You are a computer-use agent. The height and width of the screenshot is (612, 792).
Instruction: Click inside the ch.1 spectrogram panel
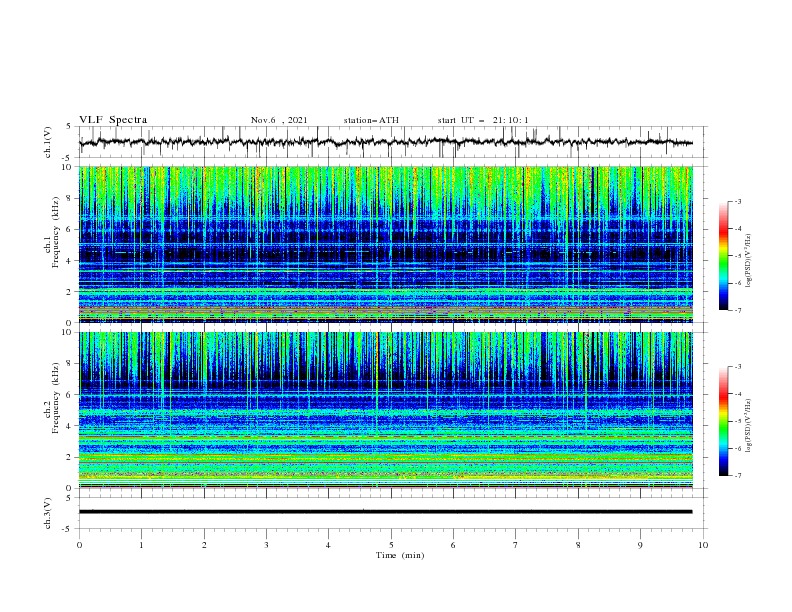click(x=385, y=244)
